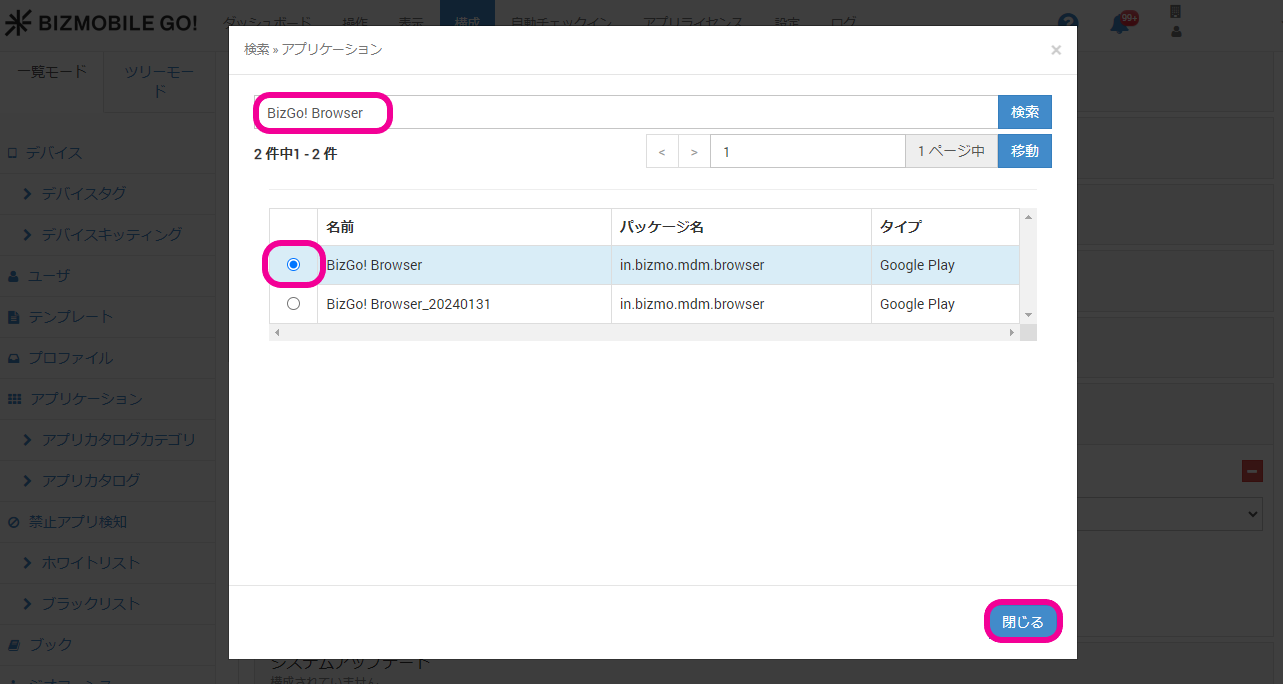Select the BizGo! Browser_20240131 radio button
Viewport: 1283px width, 684px height.
293,304
